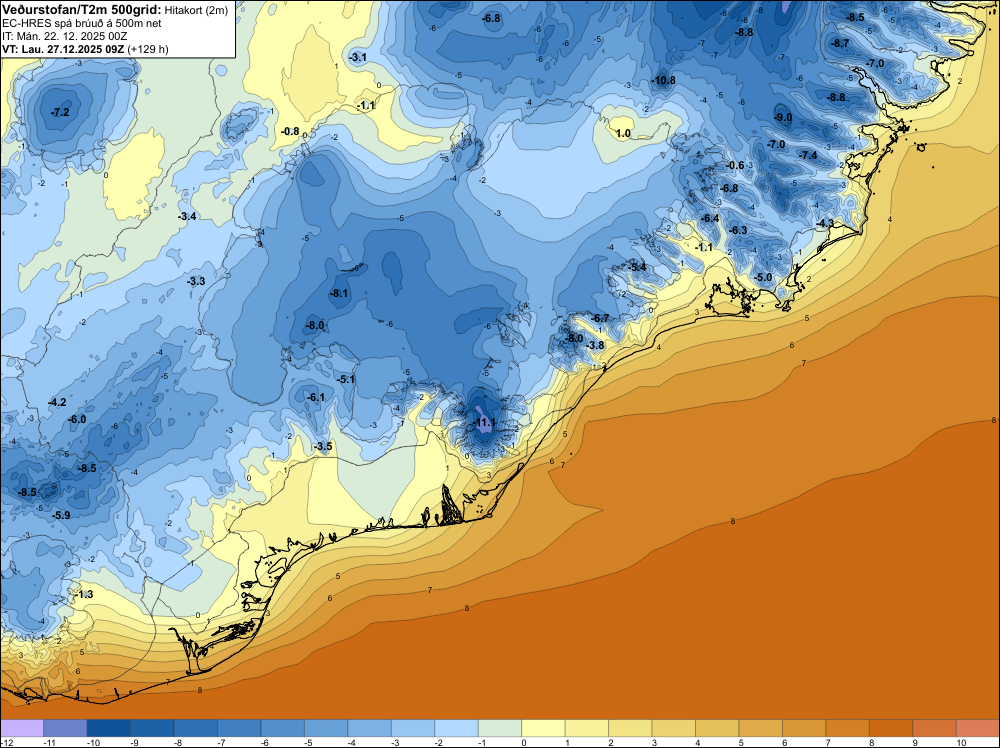Image resolution: width=1000 pixels, height=748 pixels.
Task: Click the '-7.2' temperature label
Action: [60, 112]
